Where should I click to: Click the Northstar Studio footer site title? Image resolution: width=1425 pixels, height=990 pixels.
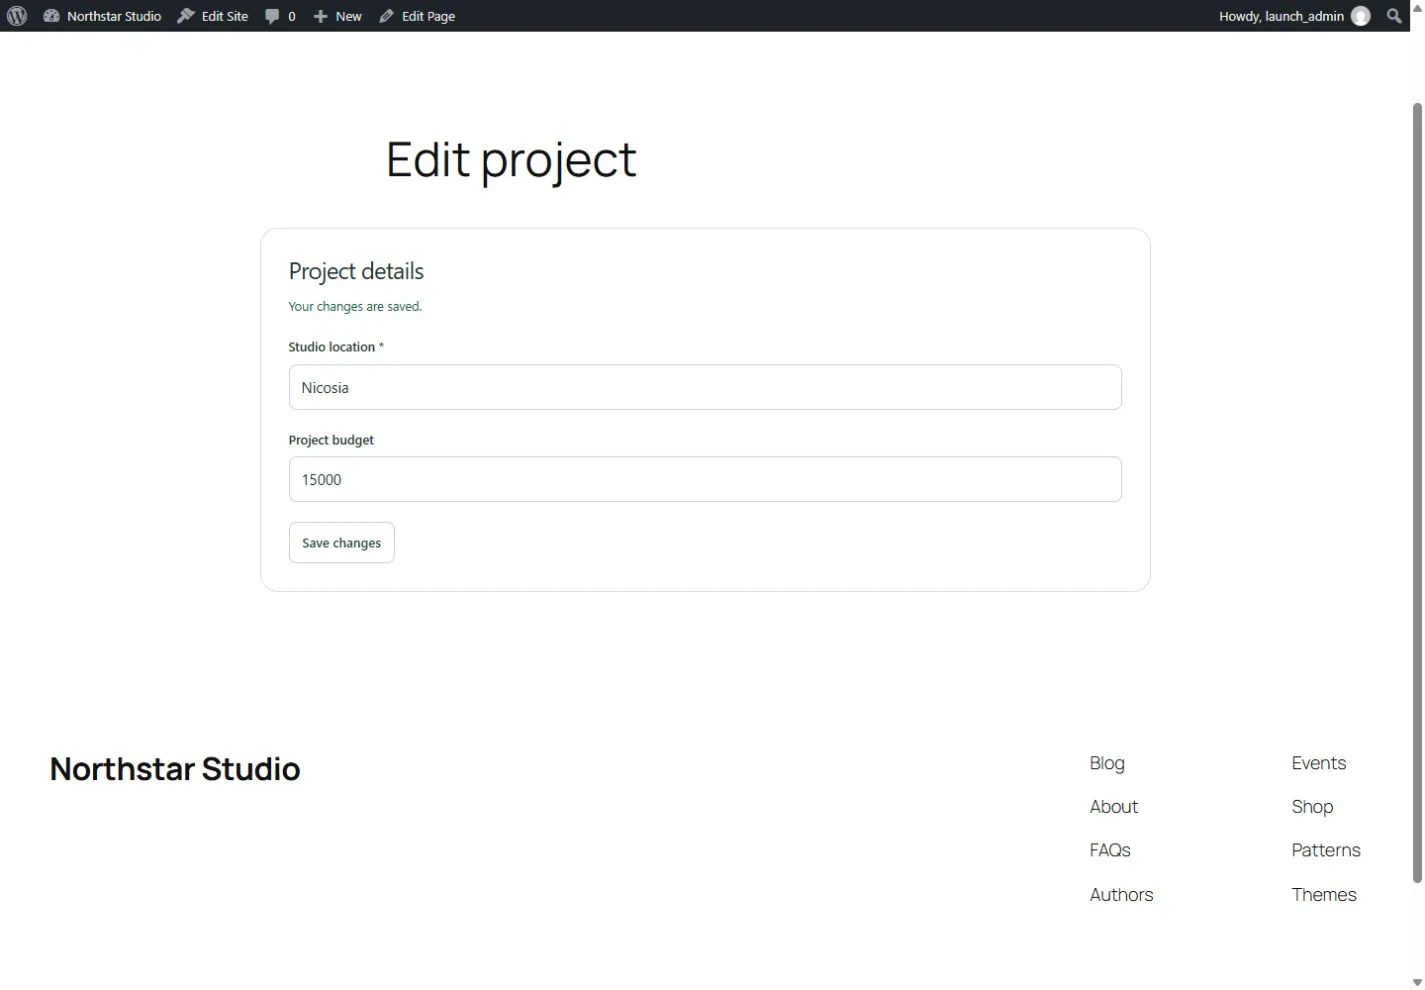[x=175, y=769]
